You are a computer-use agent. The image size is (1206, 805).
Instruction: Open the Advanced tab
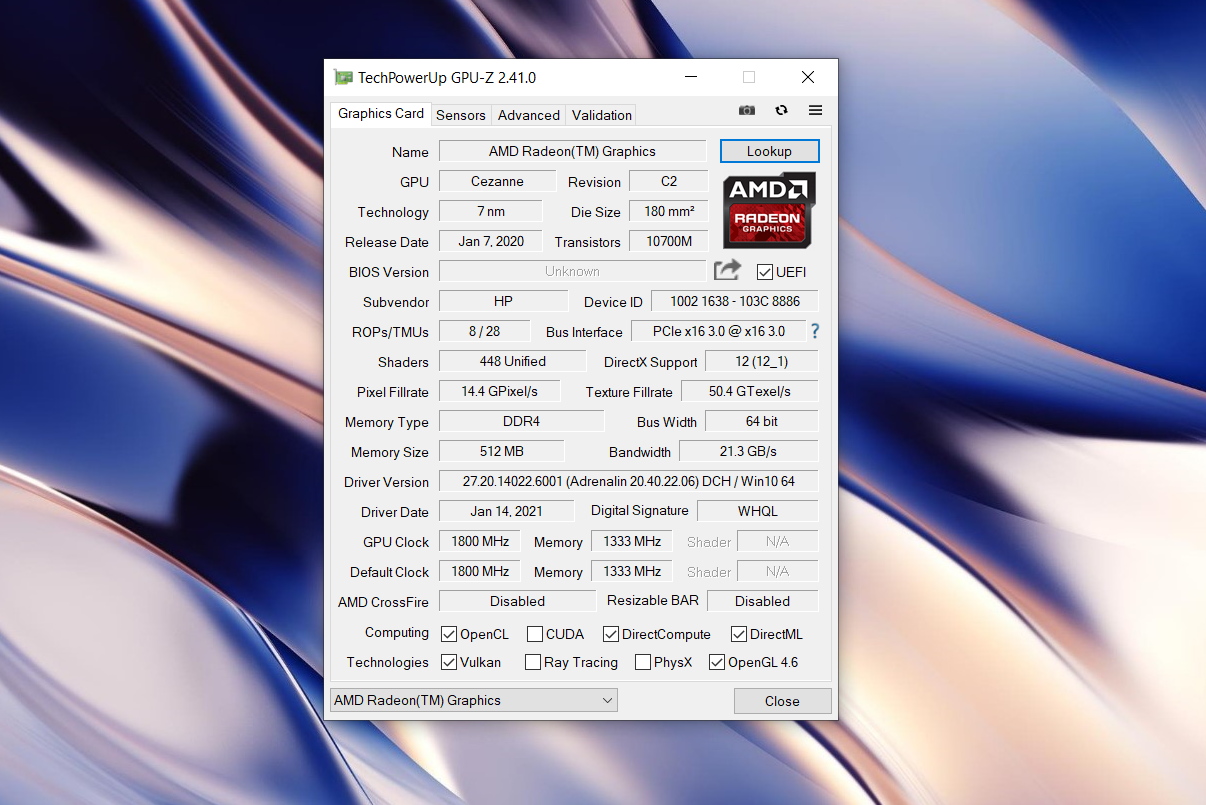click(x=529, y=115)
